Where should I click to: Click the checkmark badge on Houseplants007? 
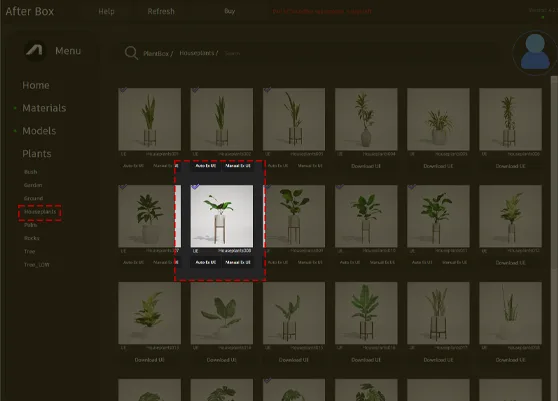point(123,186)
